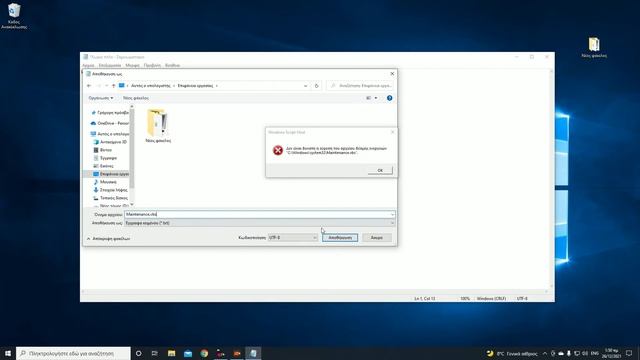640x360 pixels.
Task: Expand the file name history dropdown arrow
Action: (x=392, y=214)
